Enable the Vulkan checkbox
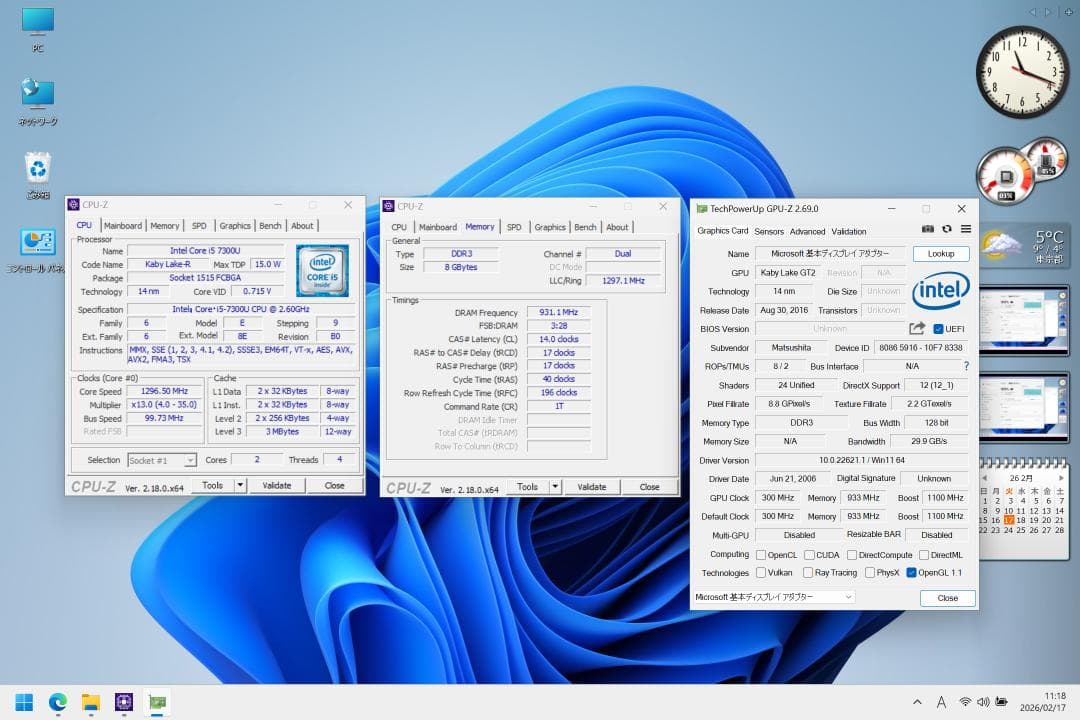The width and height of the screenshot is (1080, 720). point(761,573)
